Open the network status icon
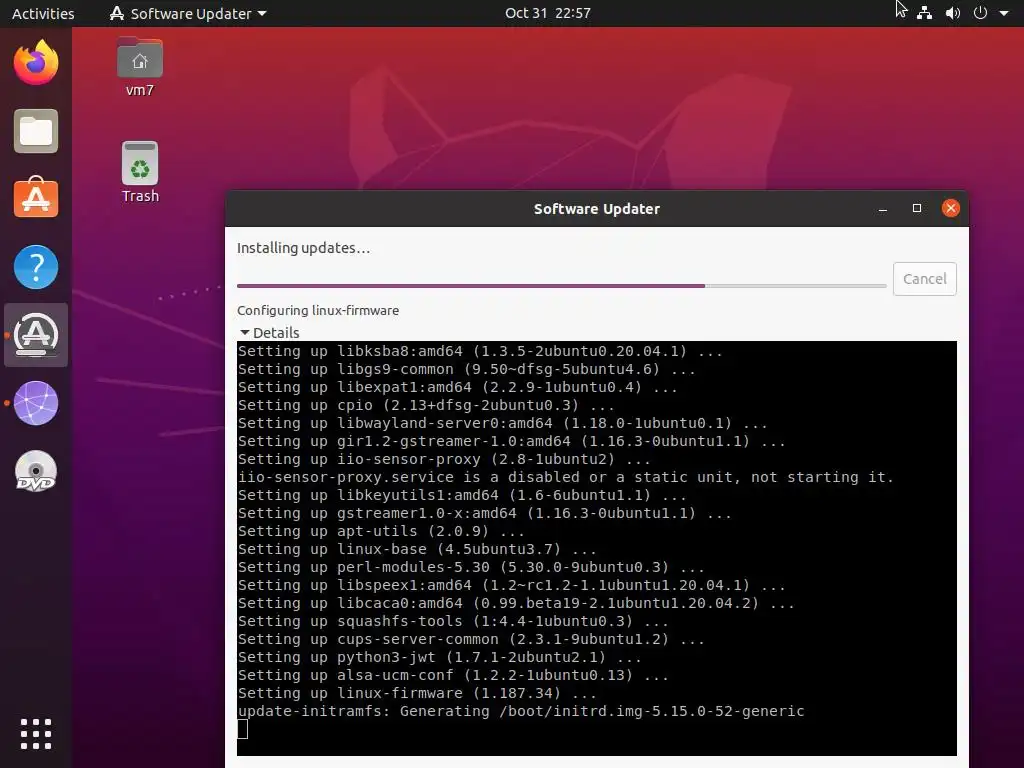Screen dimensions: 1024x768 tap(924, 13)
